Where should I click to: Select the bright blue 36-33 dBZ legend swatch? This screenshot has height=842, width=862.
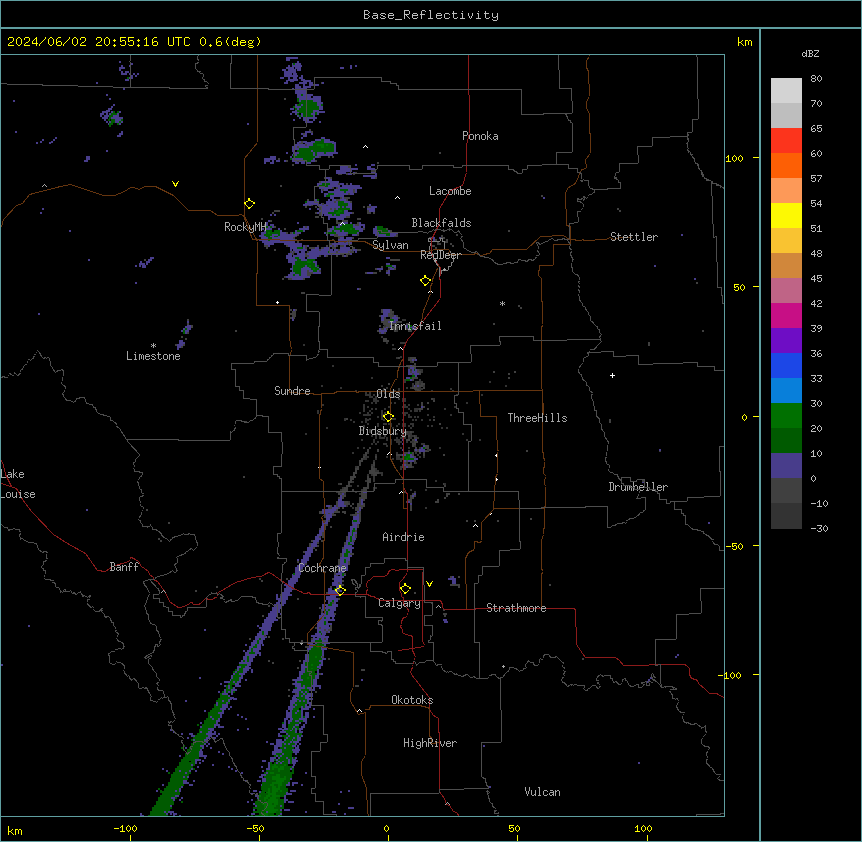tap(786, 365)
